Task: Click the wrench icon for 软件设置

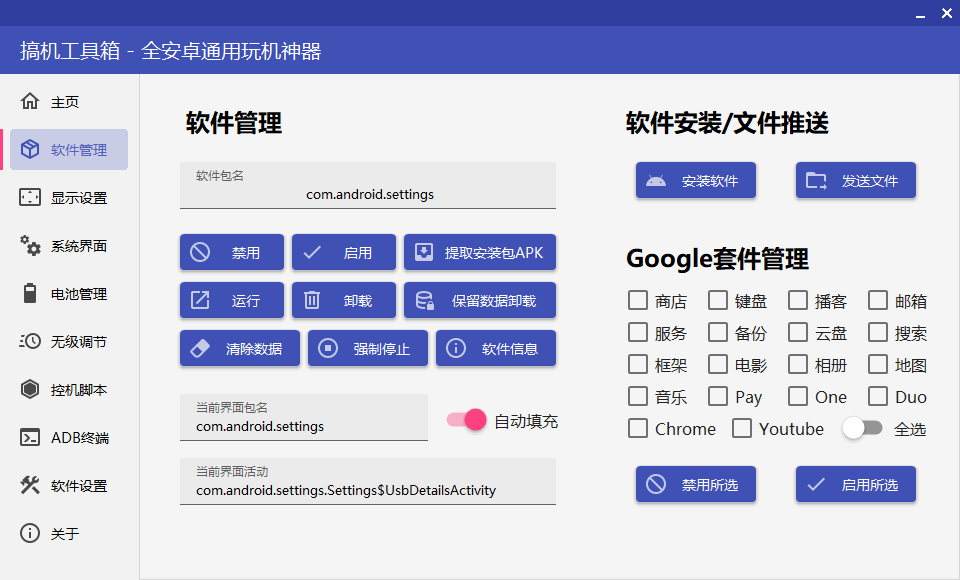Action: click(x=31, y=485)
